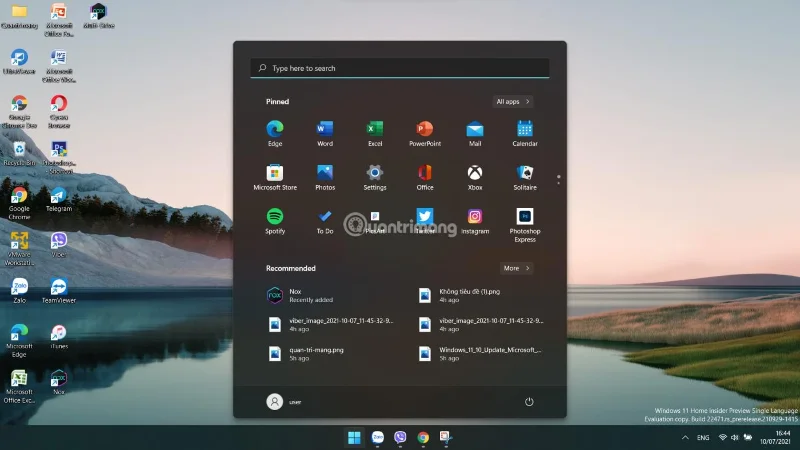The width and height of the screenshot is (800, 450).
Task: Launch the Xbox app
Action: pyautogui.click(x=474, y=177)
